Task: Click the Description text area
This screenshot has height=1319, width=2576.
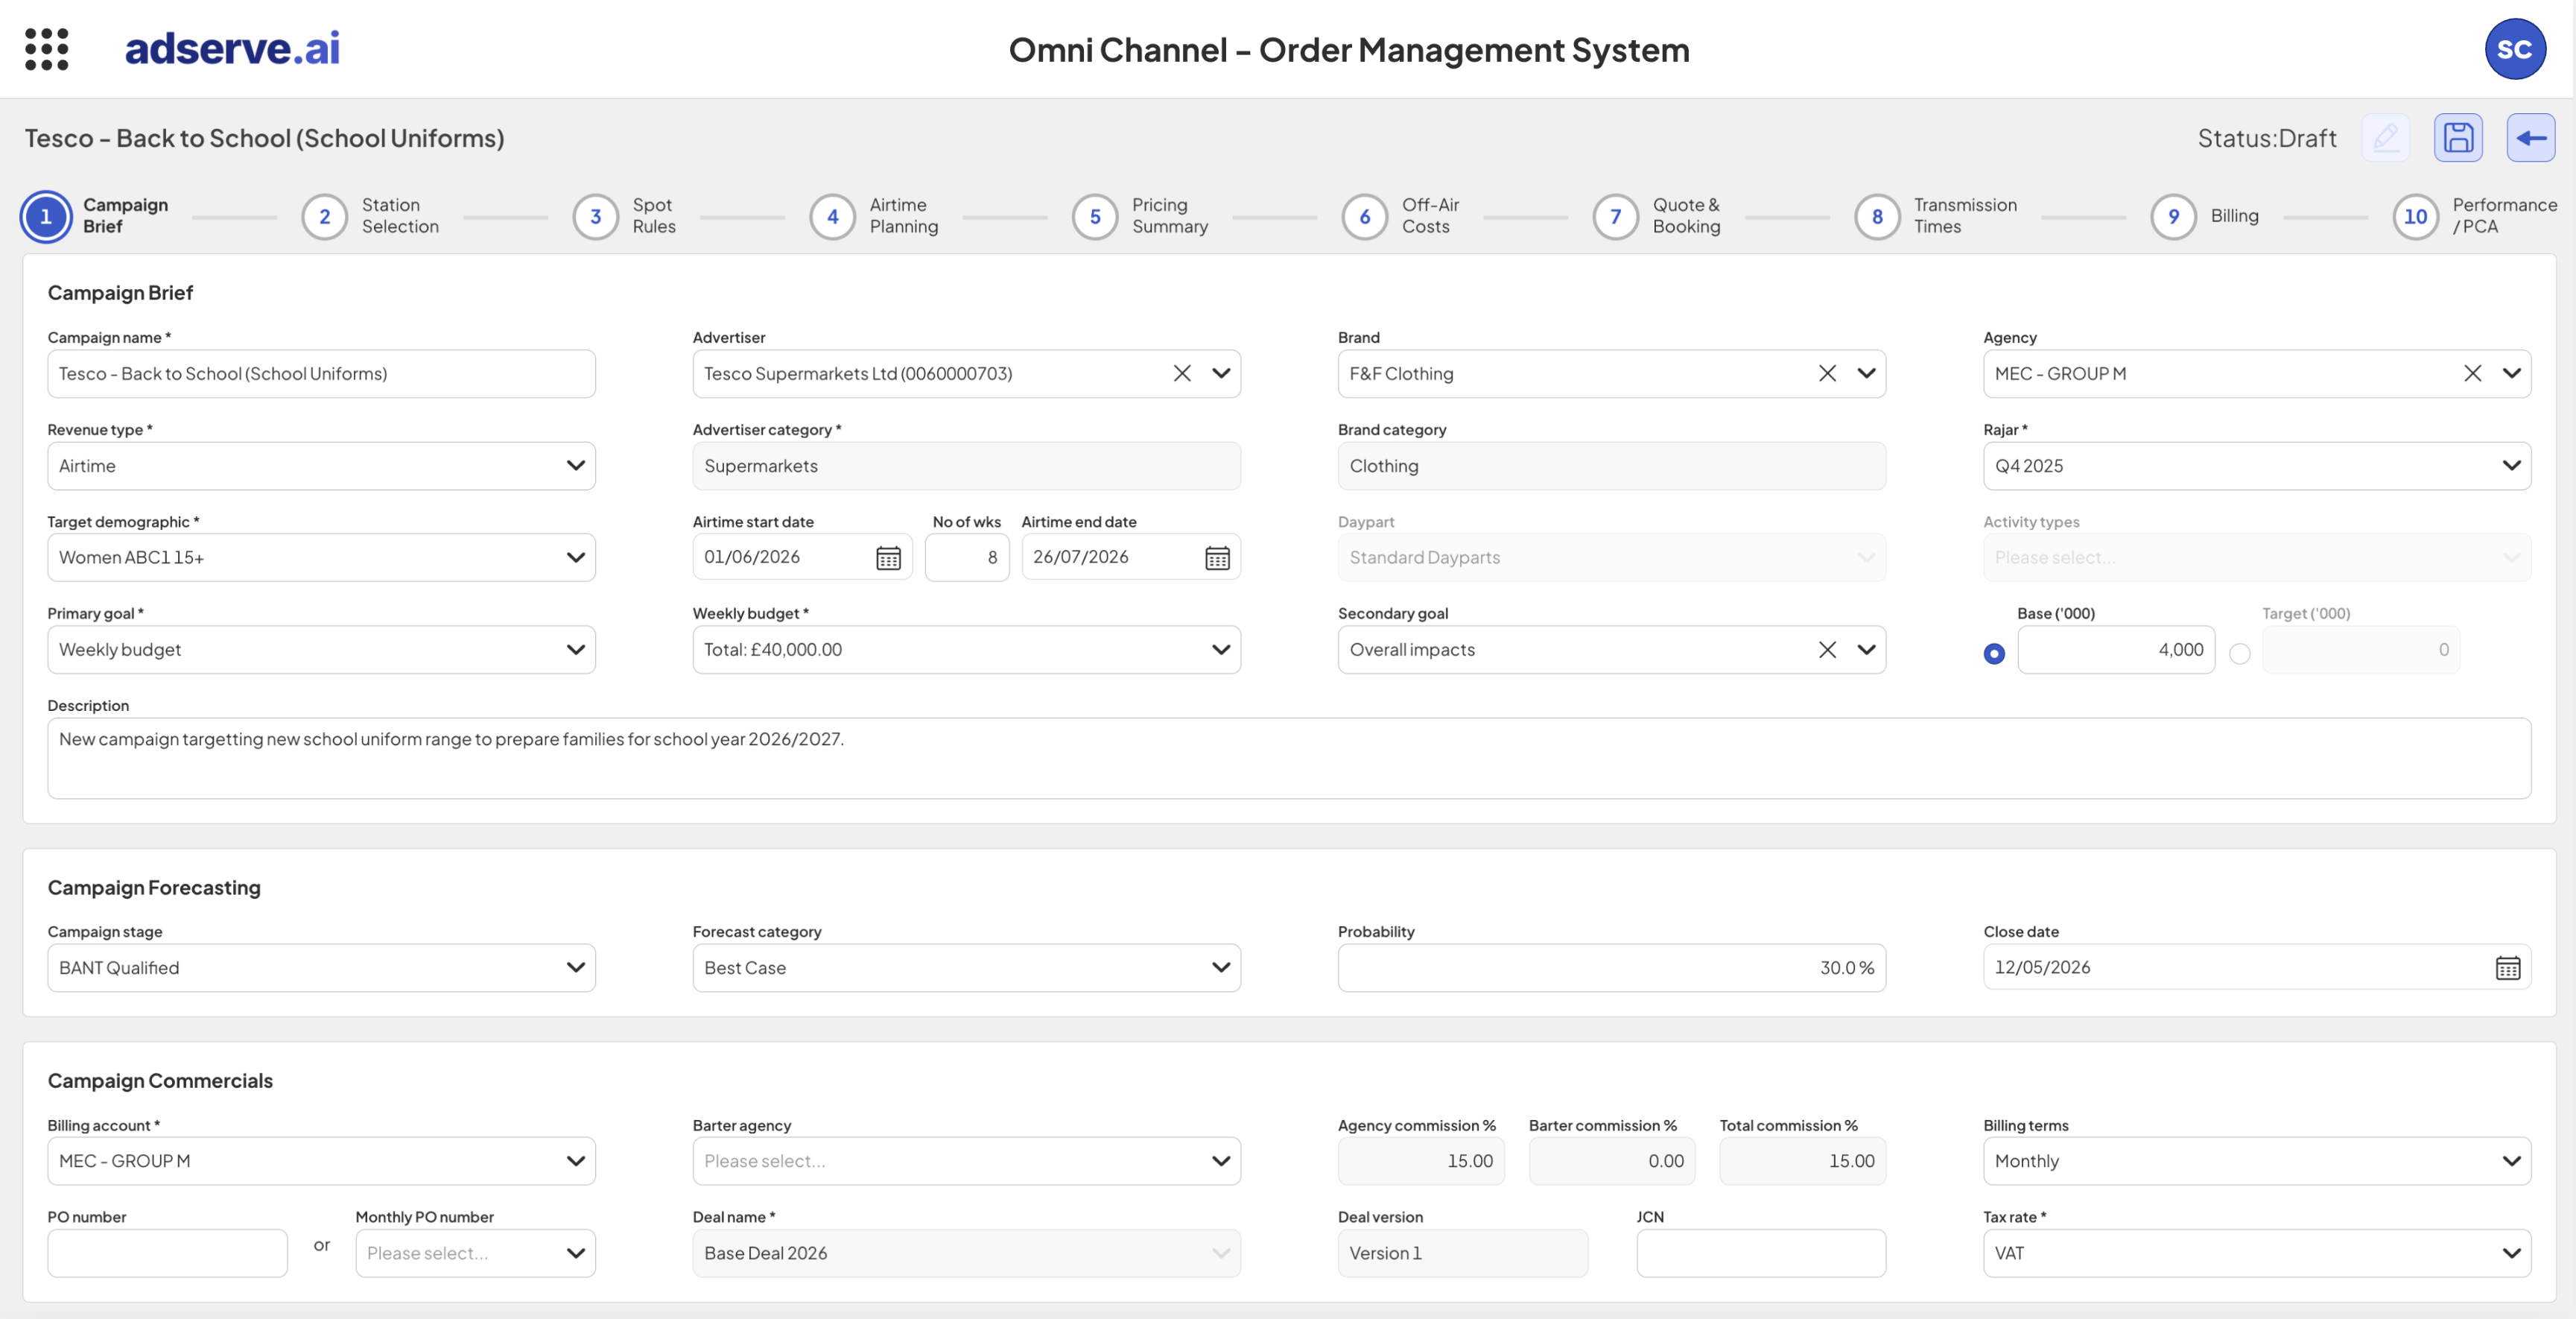Action: click(1289, 758)
